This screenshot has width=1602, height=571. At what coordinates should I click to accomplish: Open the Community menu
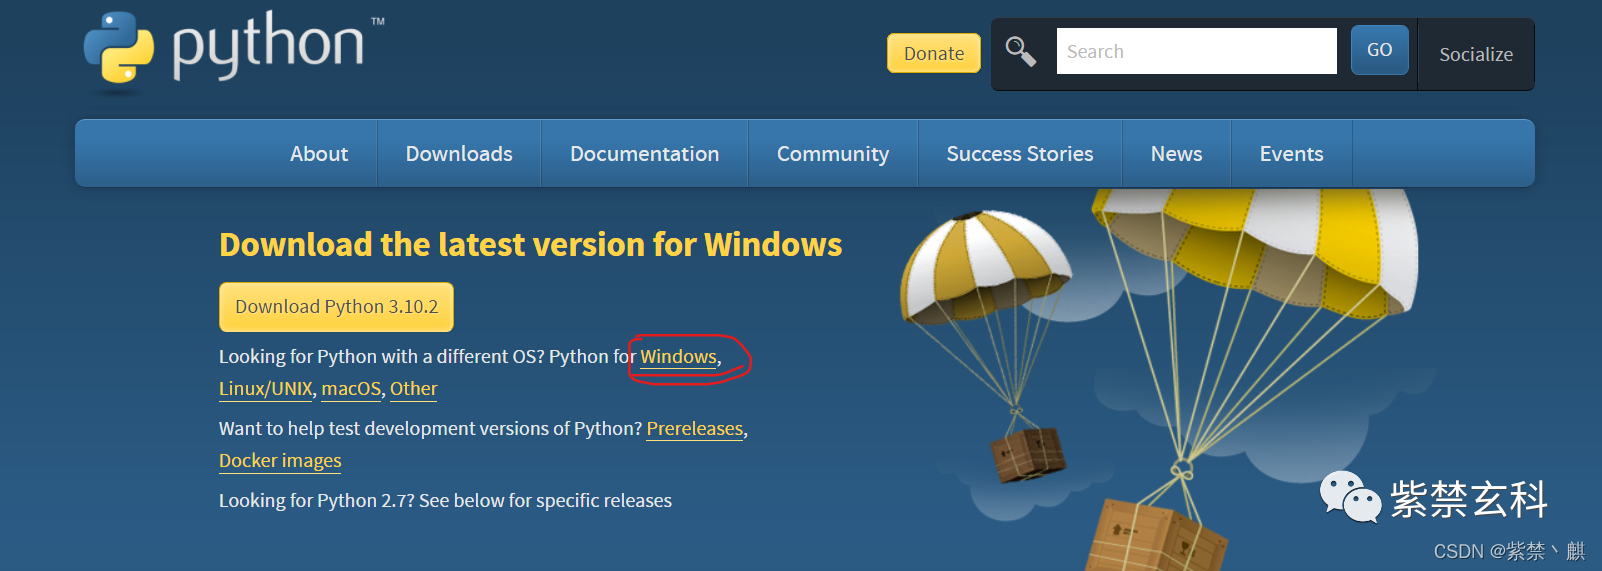tap(832, 153)
